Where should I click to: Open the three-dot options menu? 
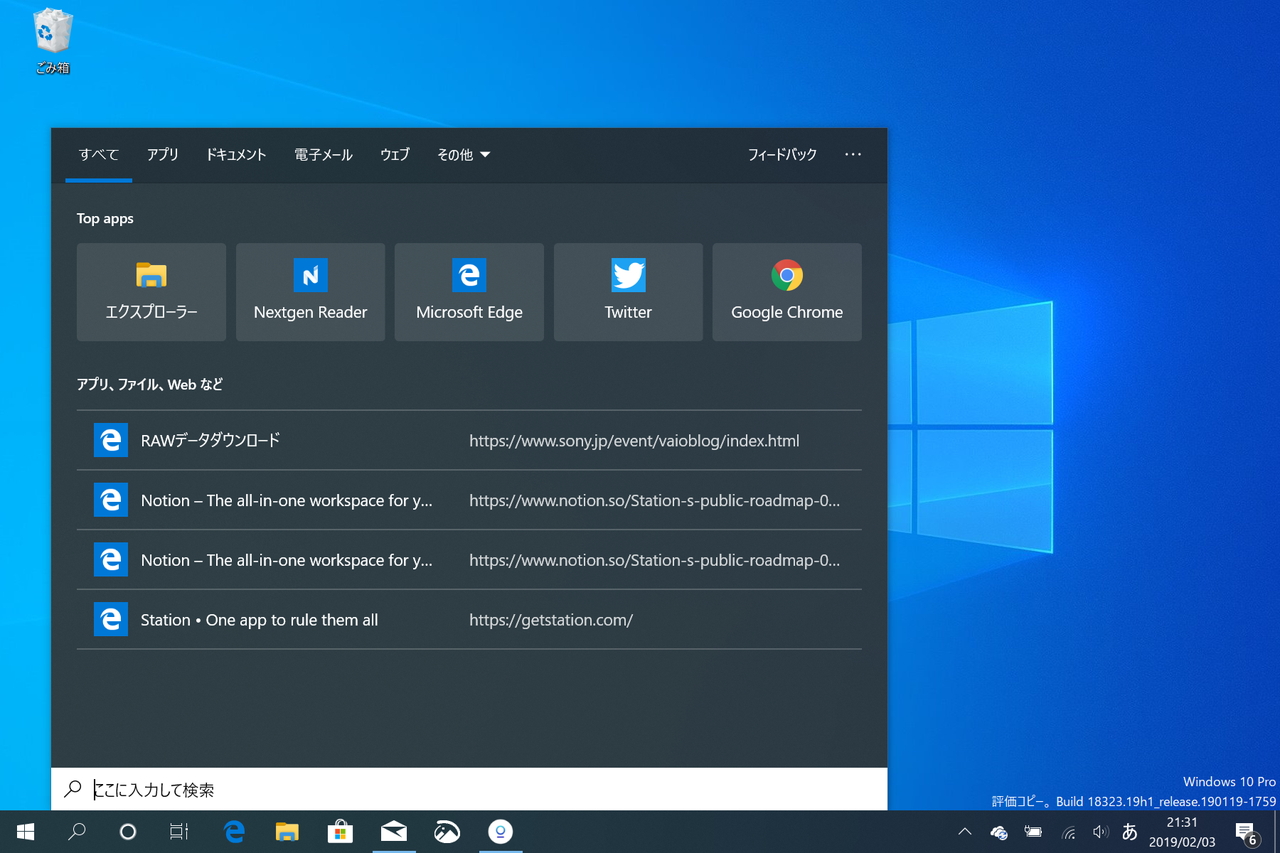coord(853,155)
